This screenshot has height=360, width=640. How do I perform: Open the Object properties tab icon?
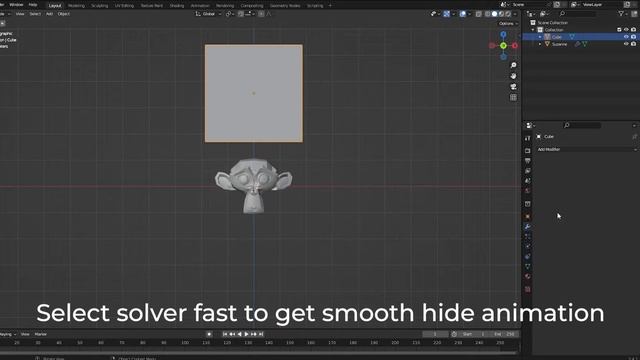pyautogui.click(x=527, y=216)
